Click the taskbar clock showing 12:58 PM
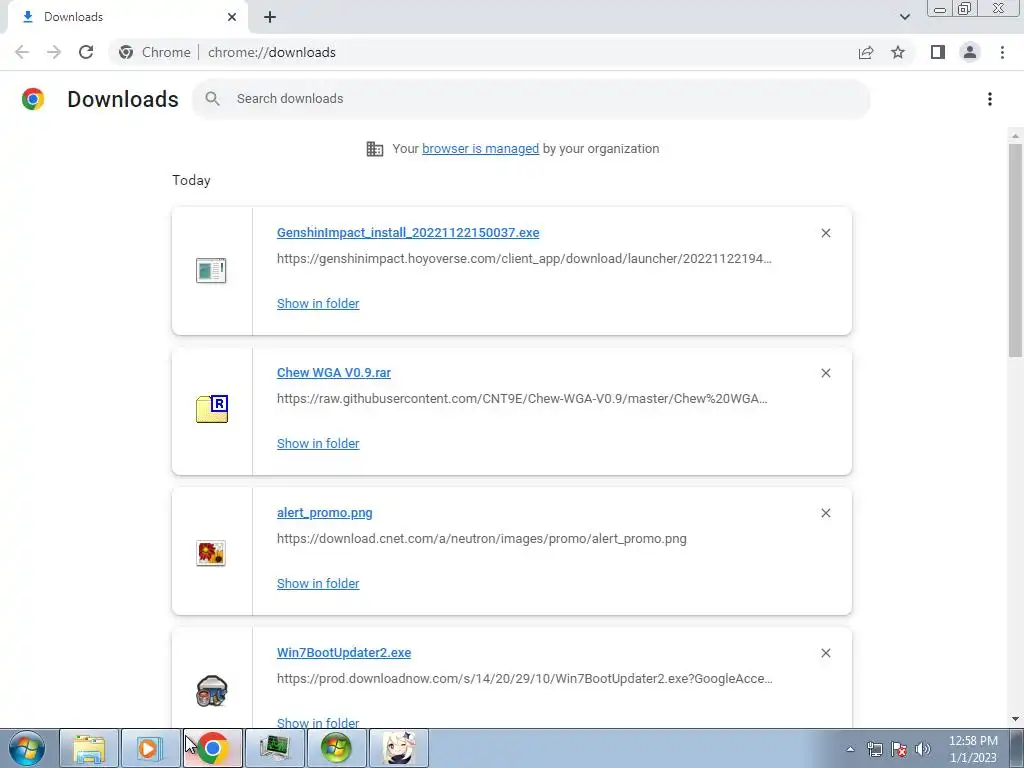 pos(972,749)
